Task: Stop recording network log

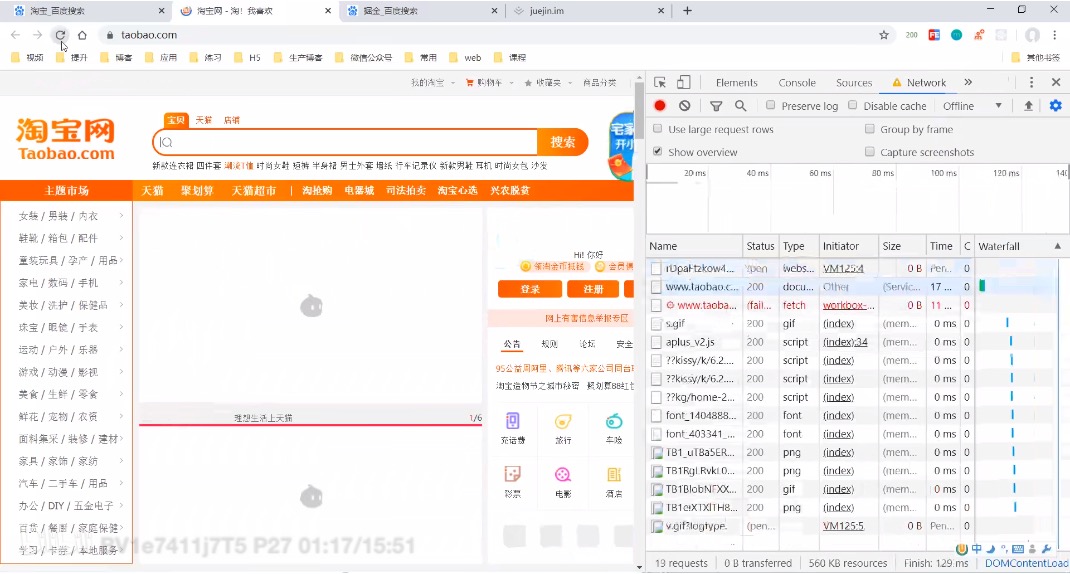Action: (x=660, y=106)
